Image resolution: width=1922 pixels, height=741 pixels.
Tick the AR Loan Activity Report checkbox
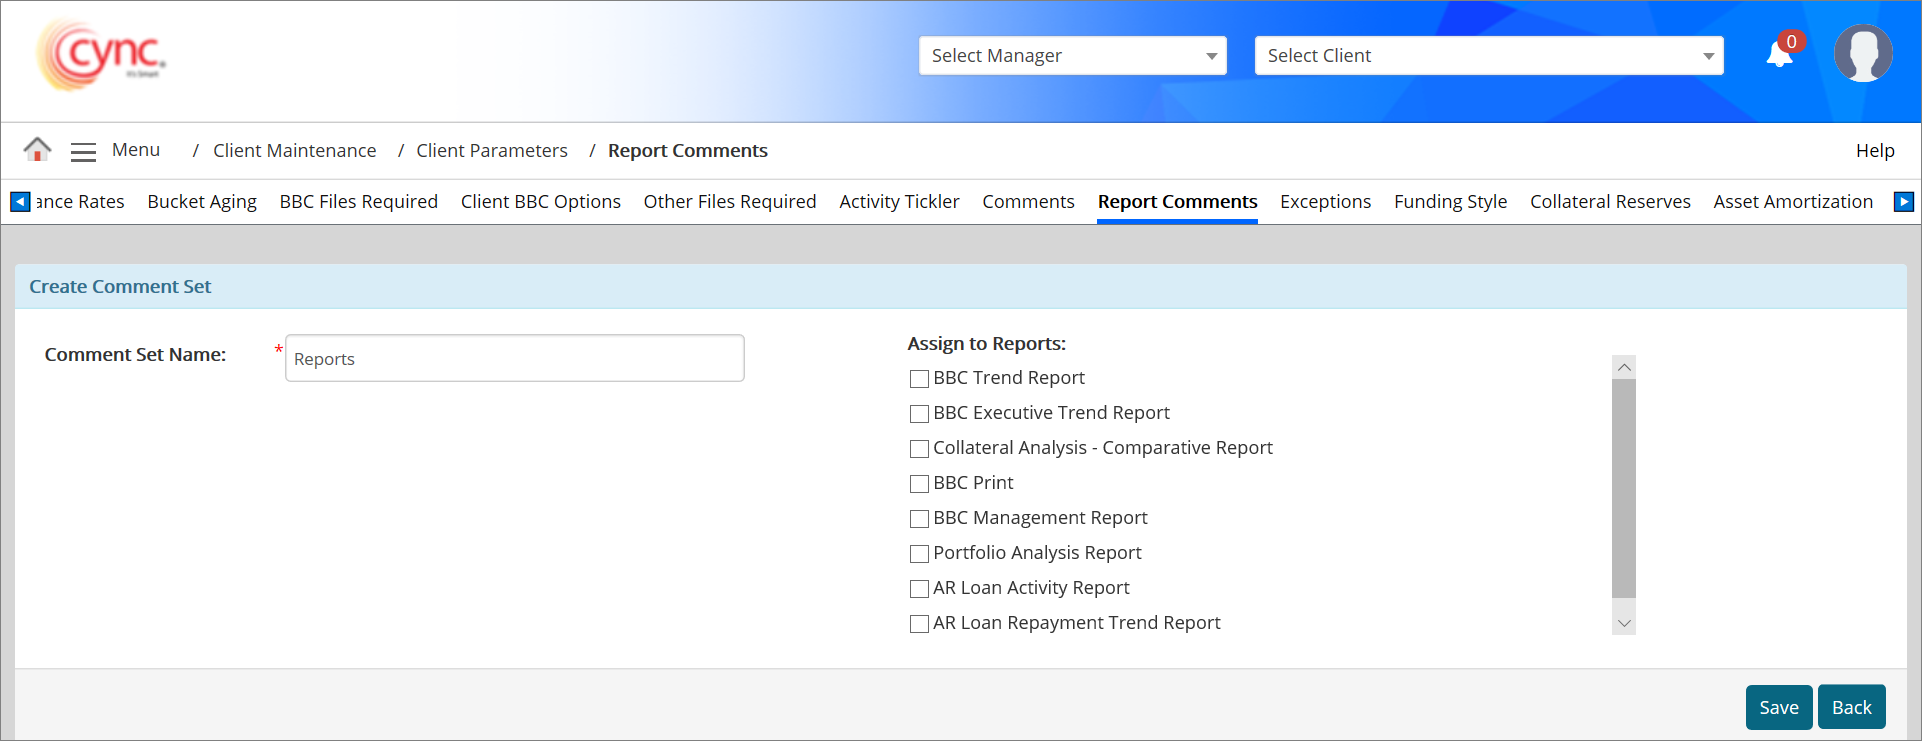(919, 589)
